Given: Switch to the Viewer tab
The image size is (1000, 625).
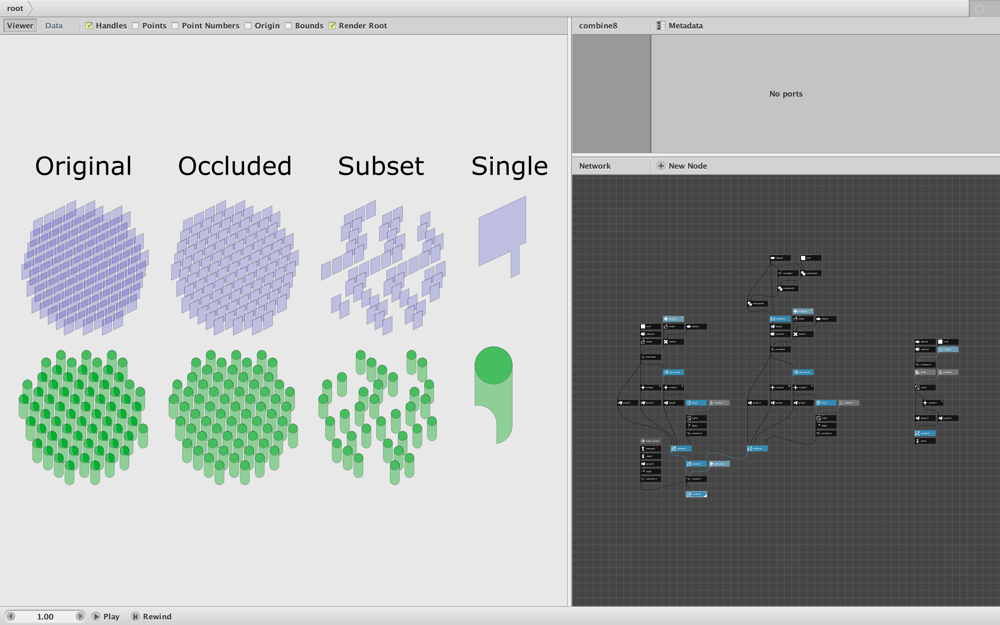Looking at the screenshot, I should pyautogui.click(x=20, y=26).
